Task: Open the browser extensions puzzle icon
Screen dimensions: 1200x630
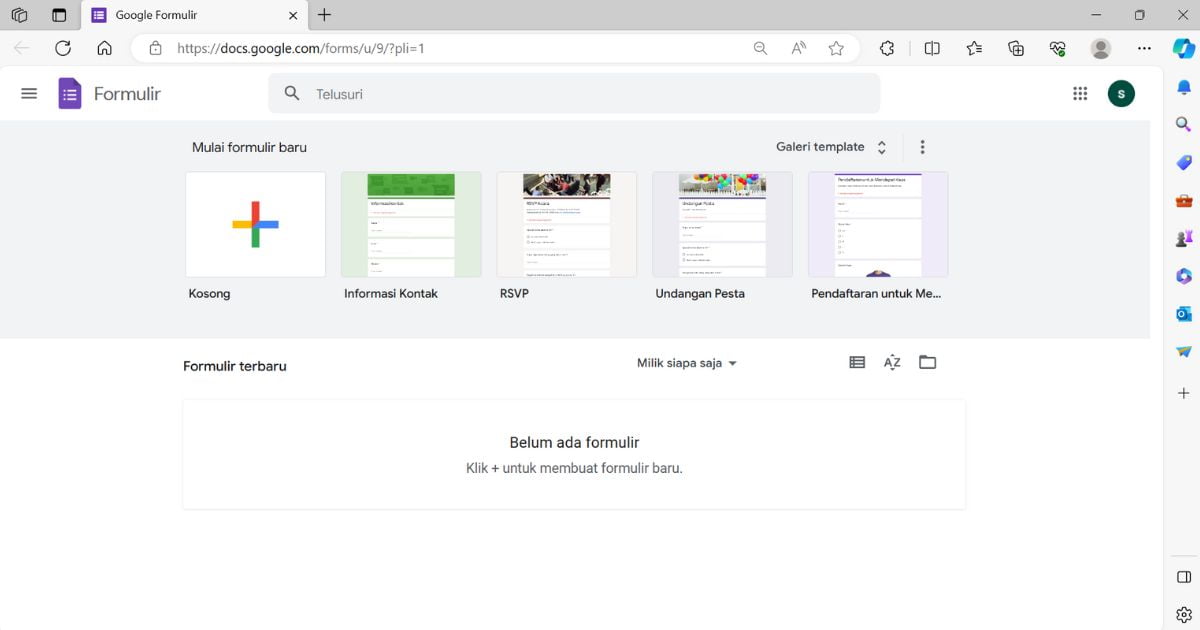Action: (887, 48)
